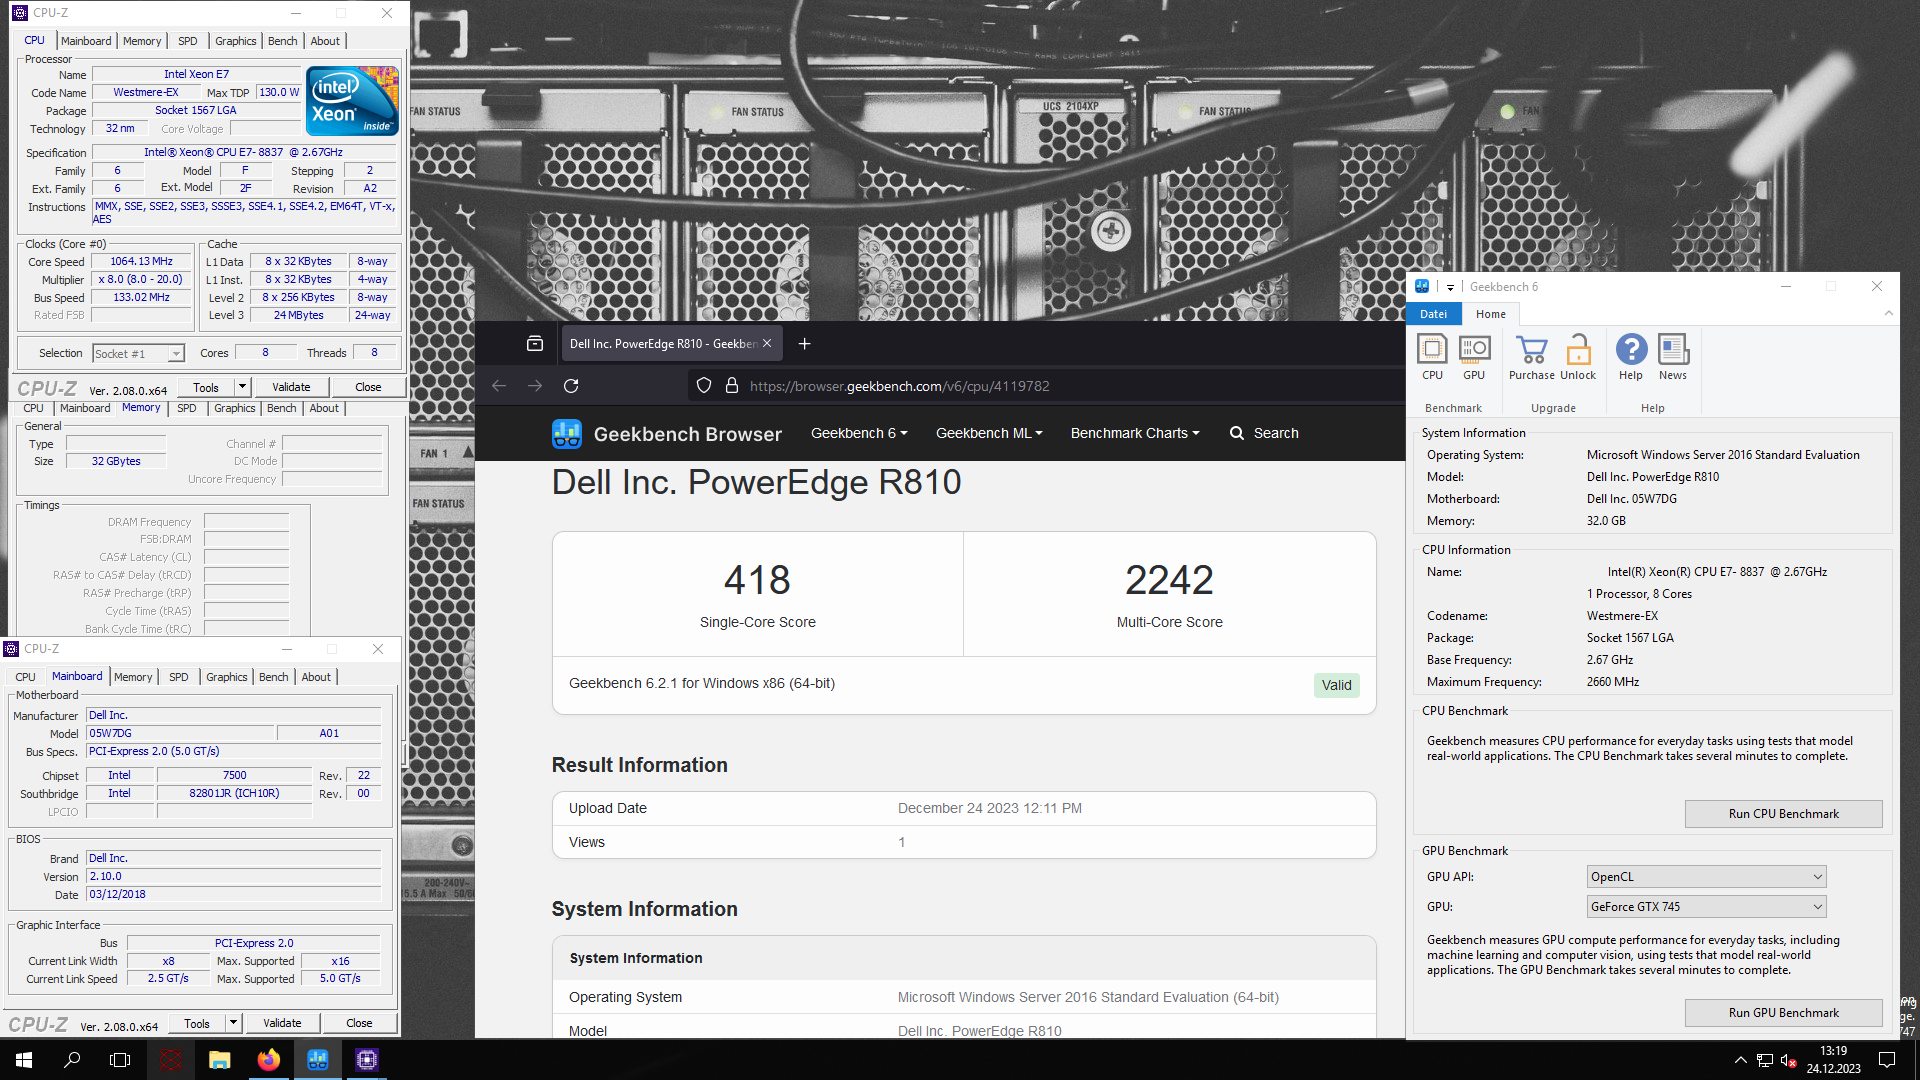Click the 418 Single-Core Score

click(x=757, y=580)
